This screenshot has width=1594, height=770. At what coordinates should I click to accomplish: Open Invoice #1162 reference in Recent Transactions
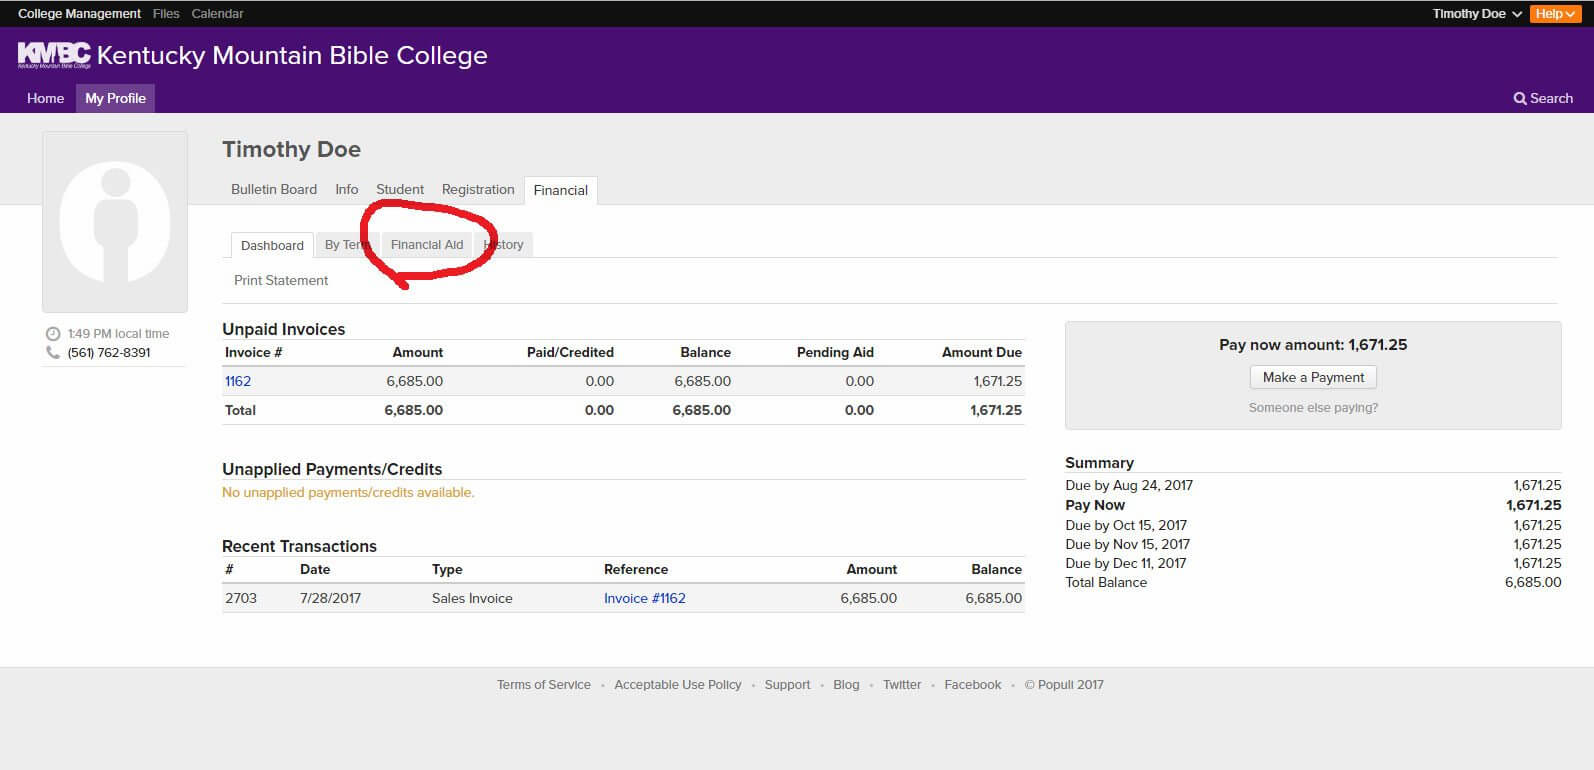pos(645,598)
